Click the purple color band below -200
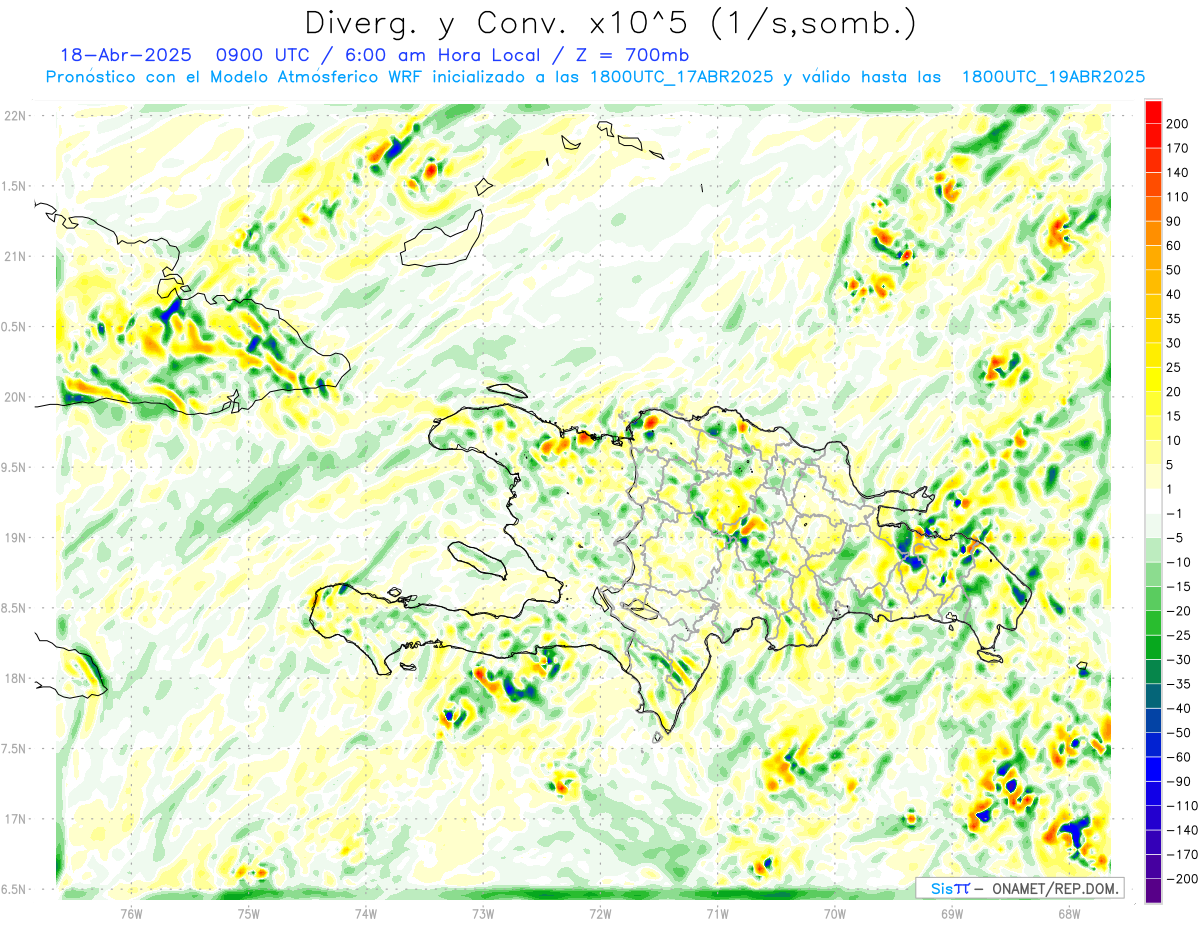The height and width of the screenshot is (927, 1200). point(1154,891)
